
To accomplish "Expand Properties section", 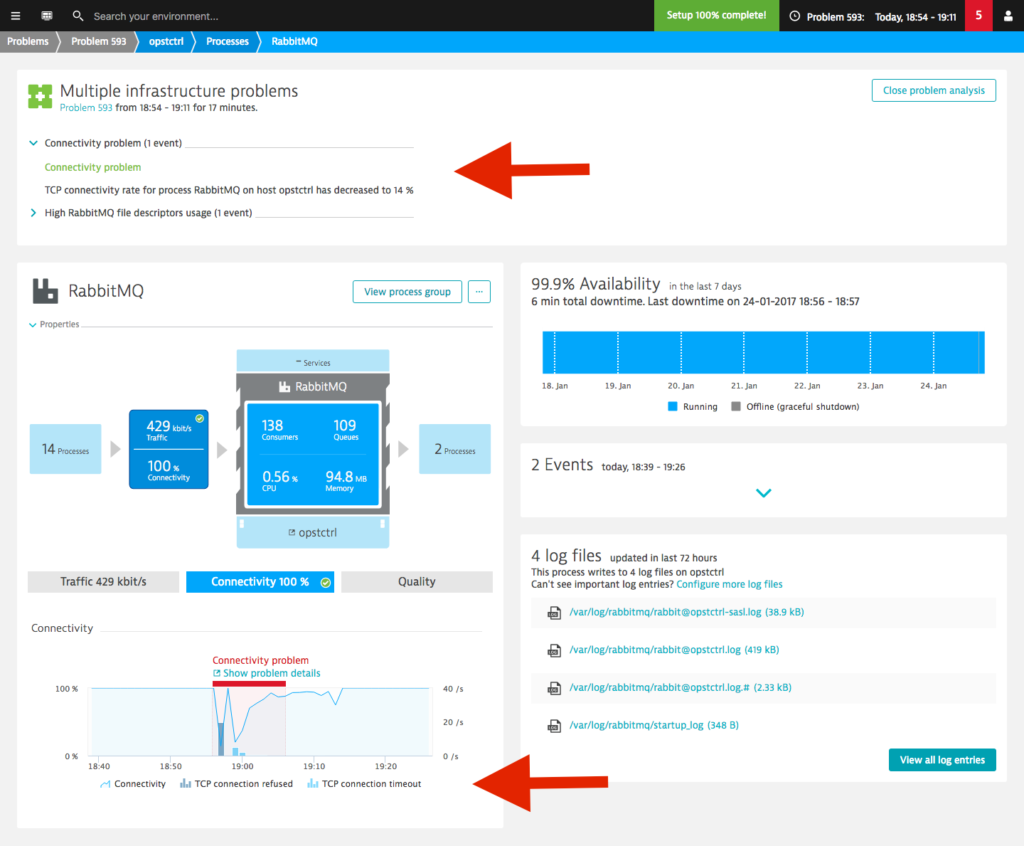I will (x=55, y=324).
